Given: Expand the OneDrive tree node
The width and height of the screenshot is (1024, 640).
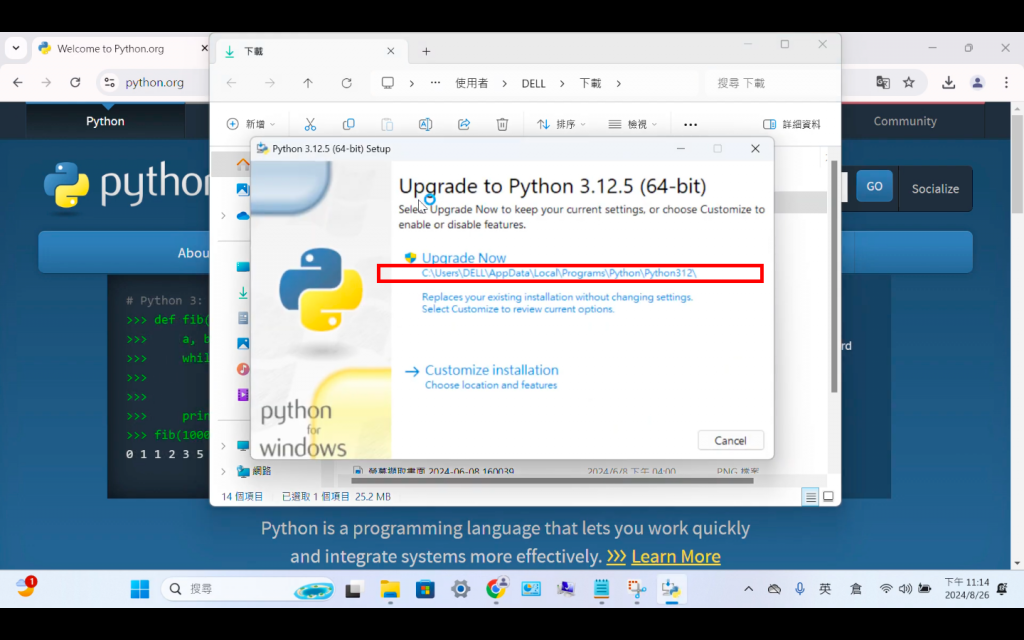Looking at the screenshot, I should tap(223, 216).
